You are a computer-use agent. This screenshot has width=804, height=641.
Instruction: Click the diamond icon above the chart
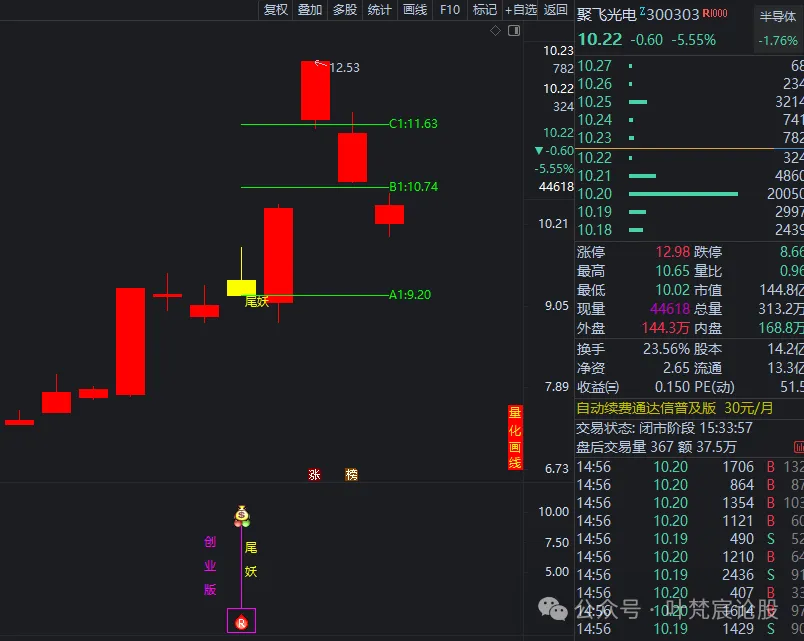(x=495, y=31)
